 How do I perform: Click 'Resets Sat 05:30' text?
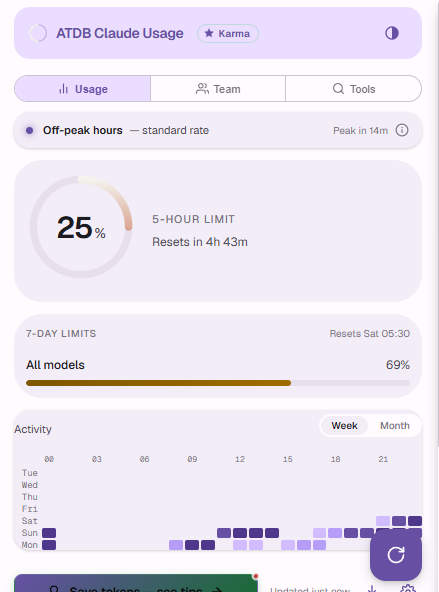pyautogui.click(x=370, y=334)
